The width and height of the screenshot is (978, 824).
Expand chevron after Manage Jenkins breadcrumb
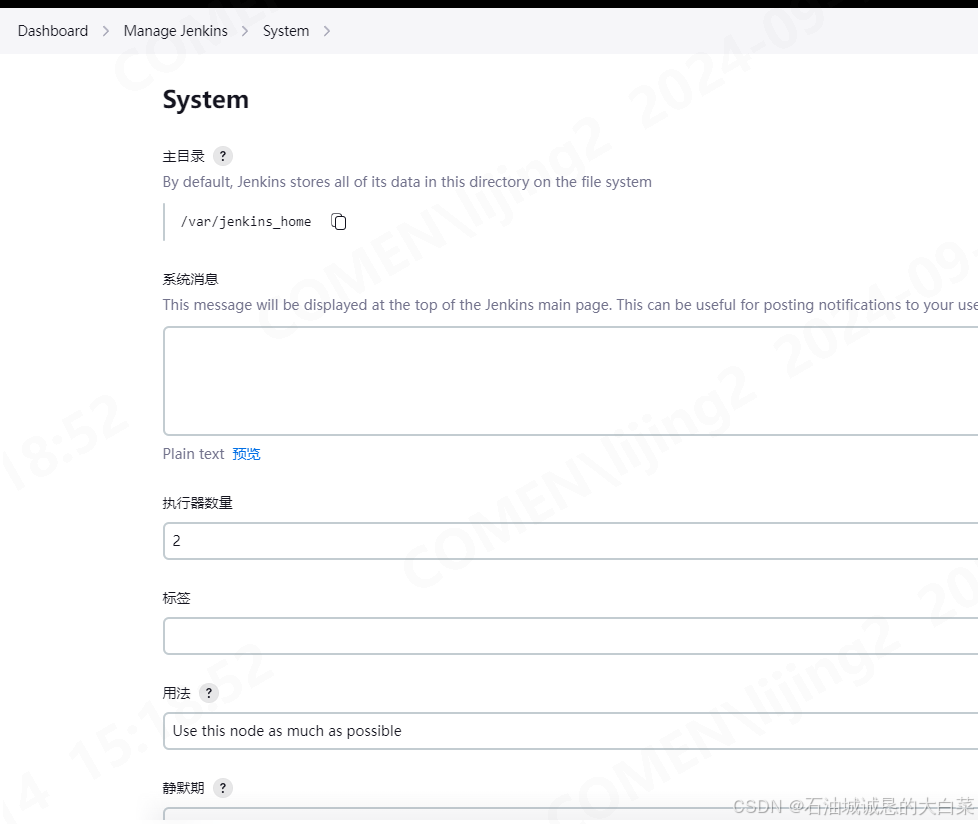(x=245, y=31)
